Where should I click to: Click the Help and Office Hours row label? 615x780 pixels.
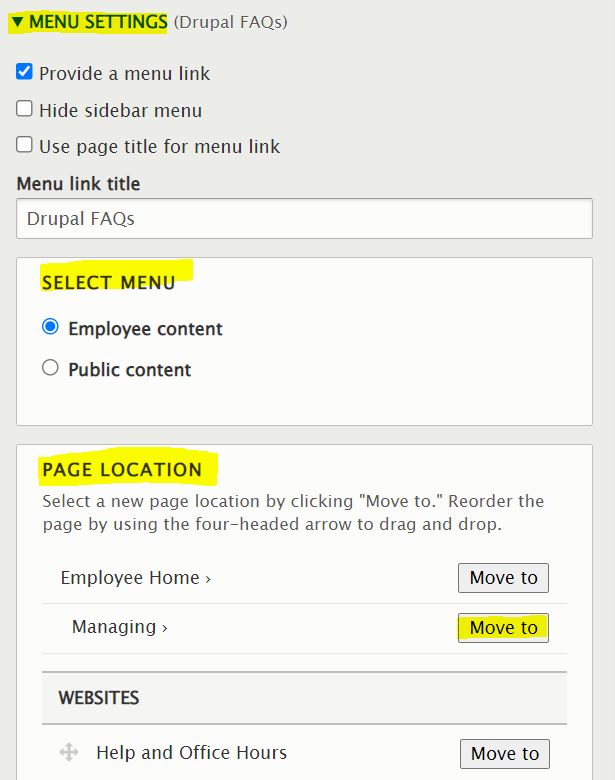pyautogui.click(x=191, y=753)
